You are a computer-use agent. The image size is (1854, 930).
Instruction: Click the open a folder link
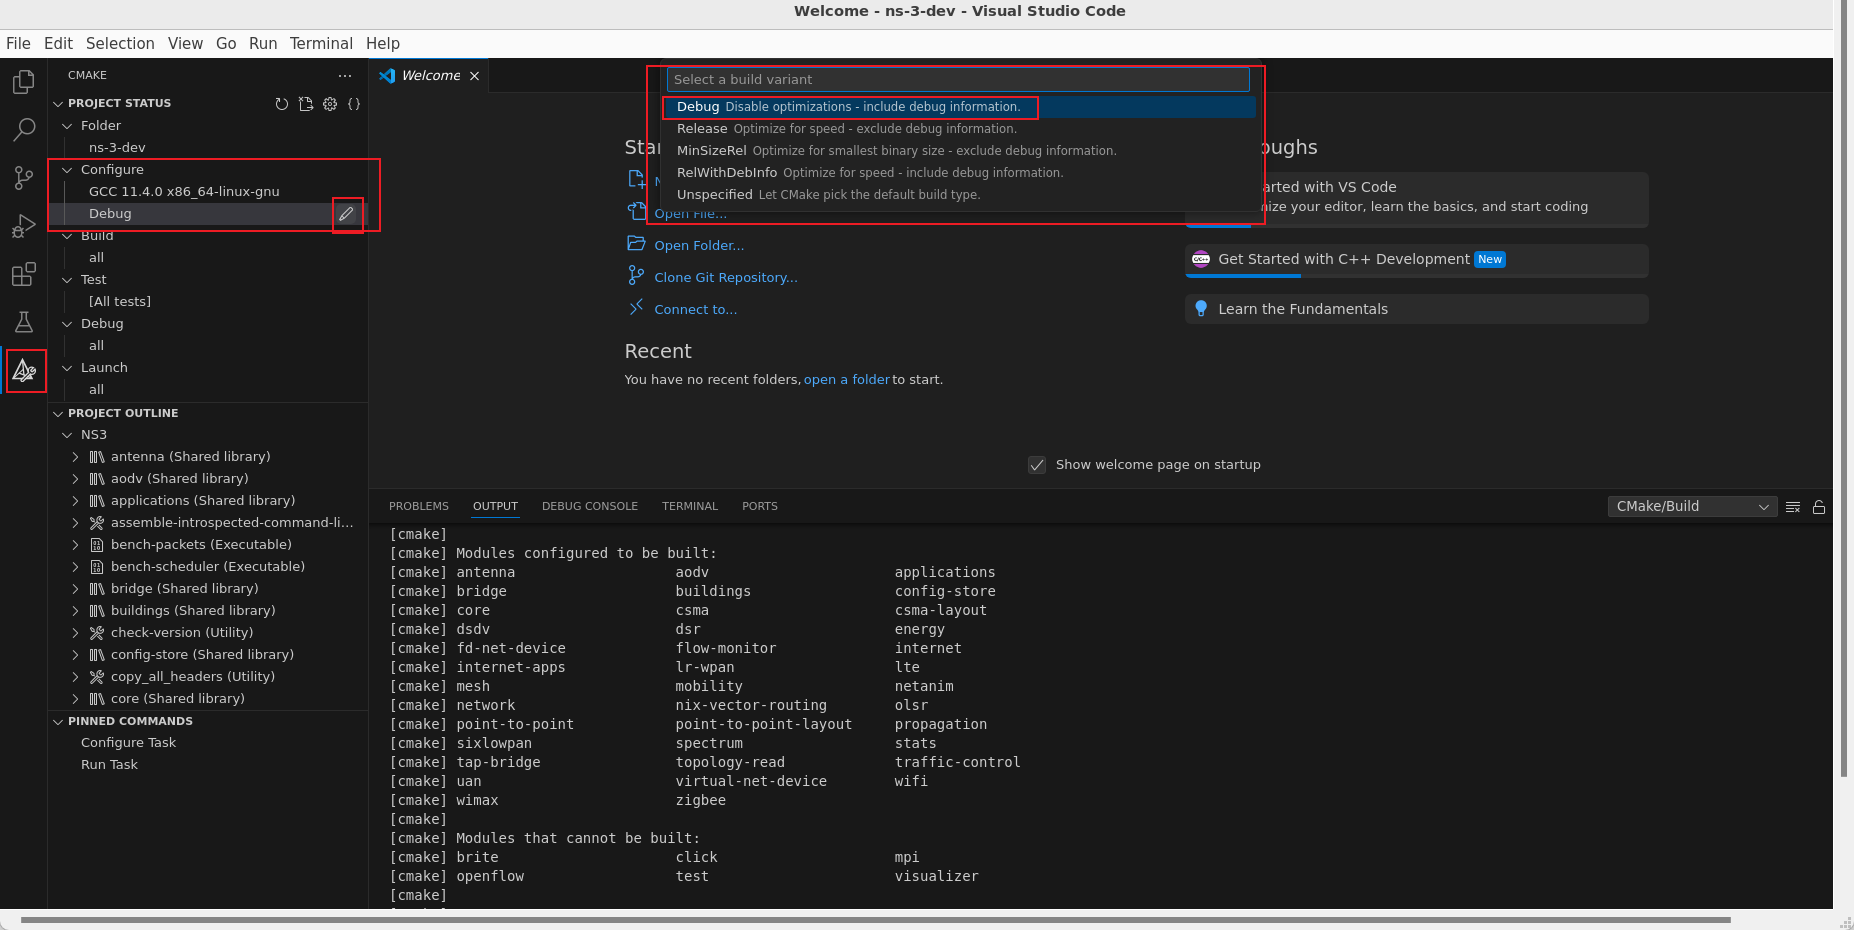coord(847,380)
